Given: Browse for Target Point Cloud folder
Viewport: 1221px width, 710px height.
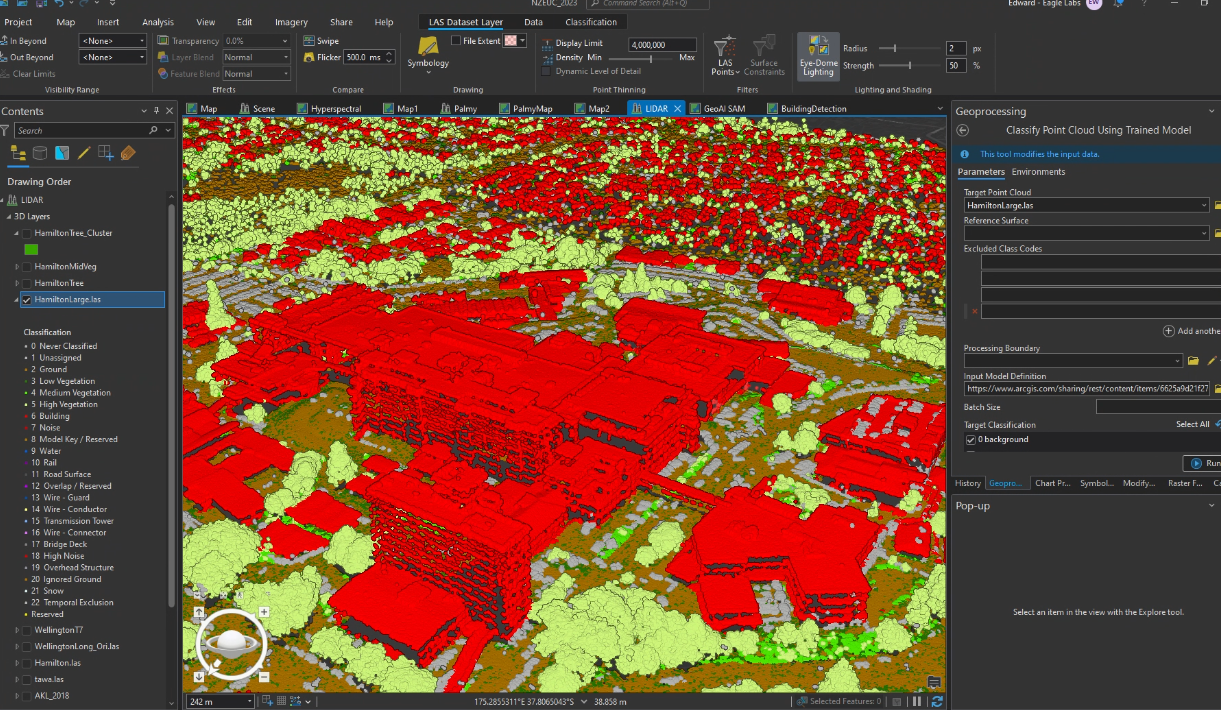Looking at the screenshot, I should tap(1217, 205).
